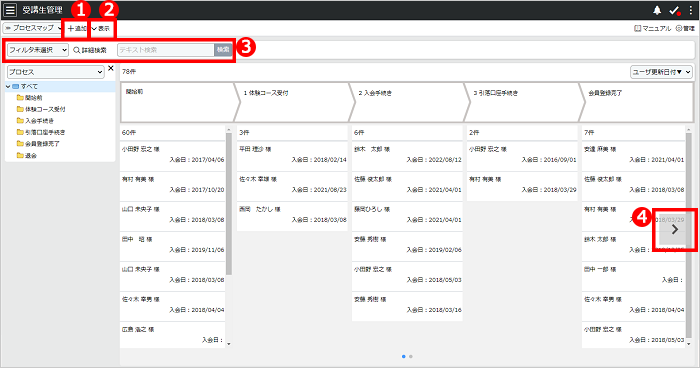Go to the next page with the right arrow

coord(675,230)
